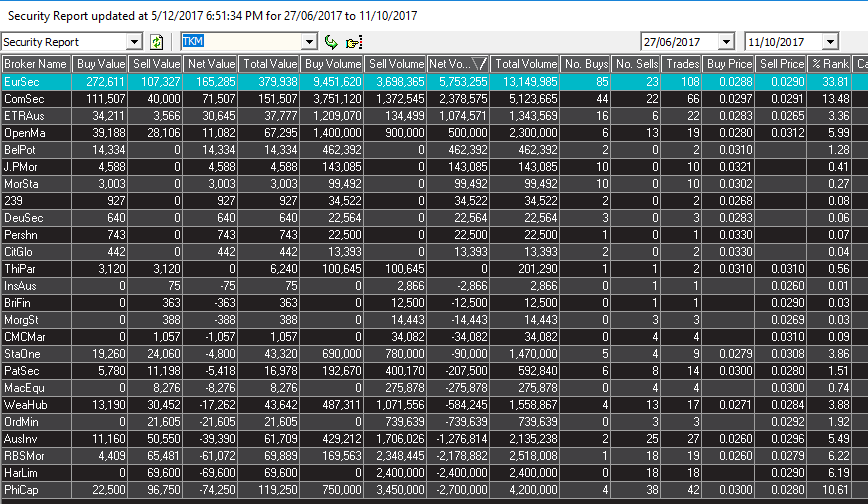Click HarLim sell value 69,600

[x=164, y=473]
